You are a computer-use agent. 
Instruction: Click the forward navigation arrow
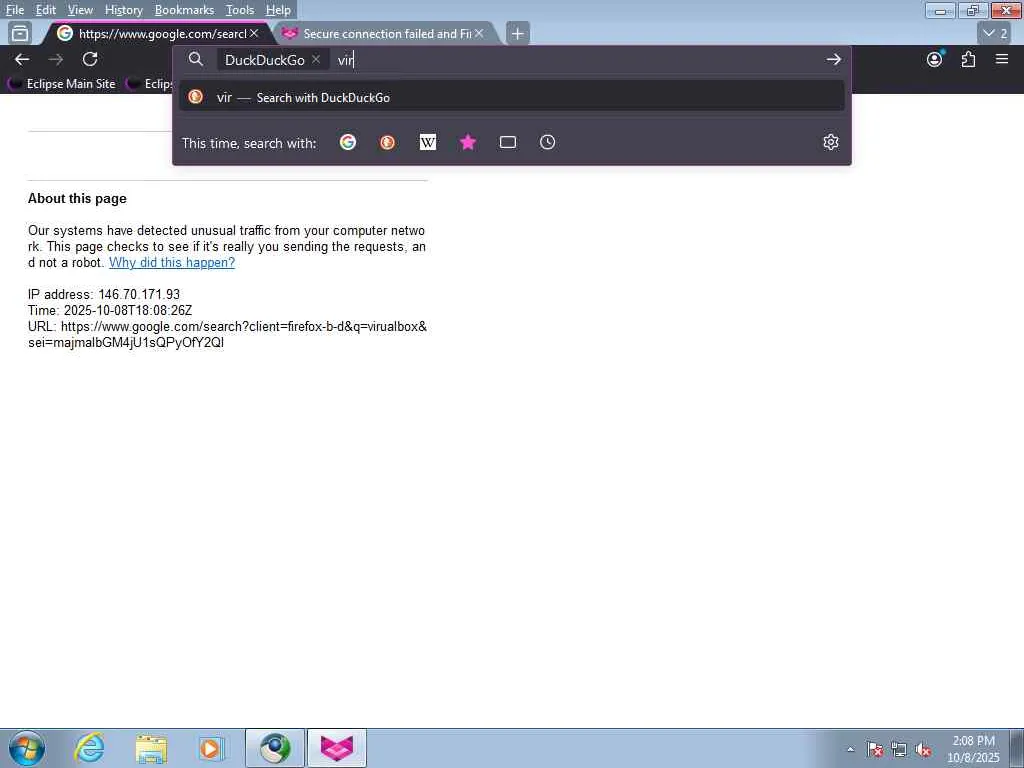(56, 59)
